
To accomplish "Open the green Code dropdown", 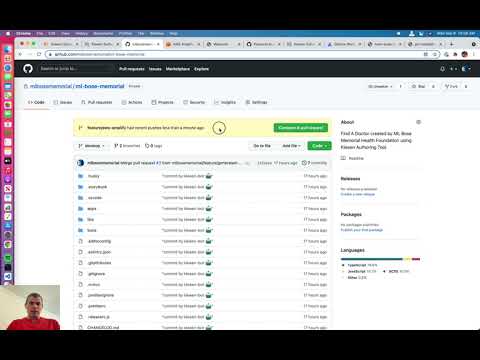I will [x=319, y=146].
